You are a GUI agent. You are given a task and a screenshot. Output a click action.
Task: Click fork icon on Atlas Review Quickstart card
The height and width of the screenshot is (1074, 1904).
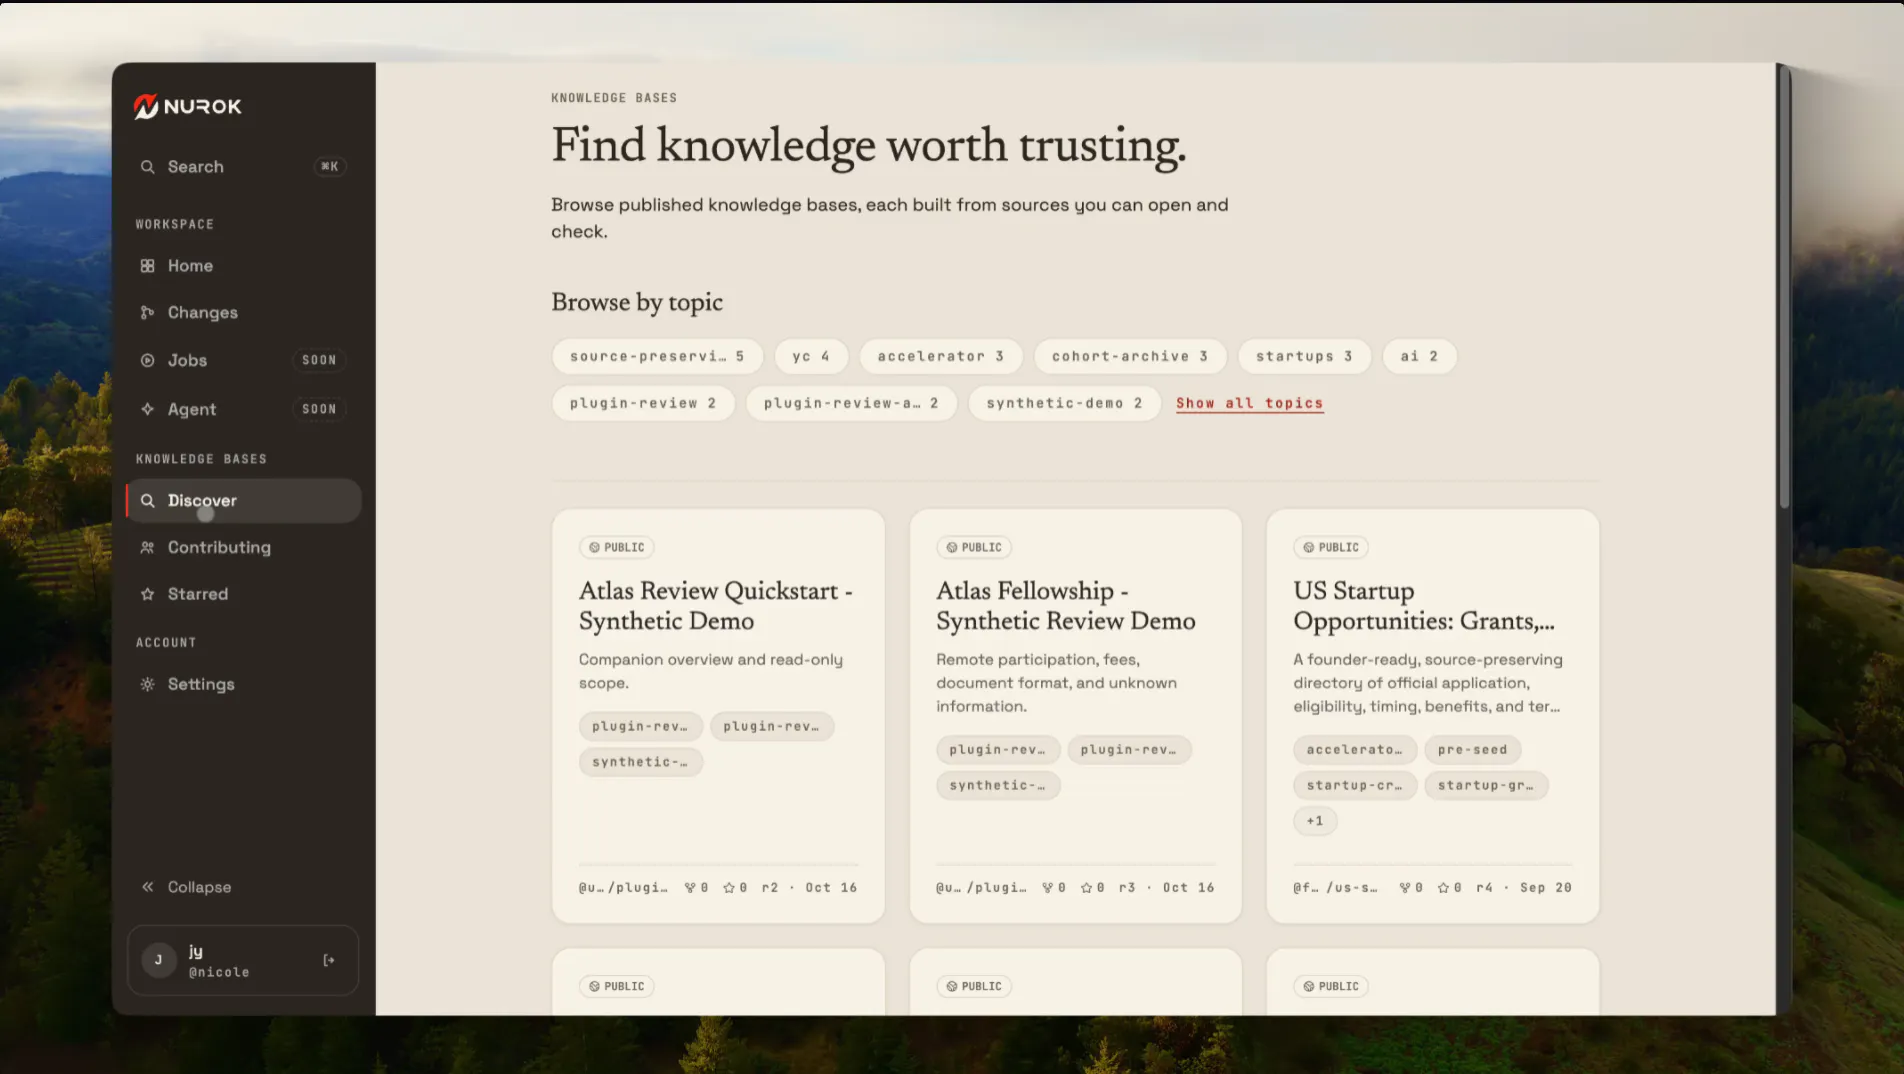pos(690,888)
